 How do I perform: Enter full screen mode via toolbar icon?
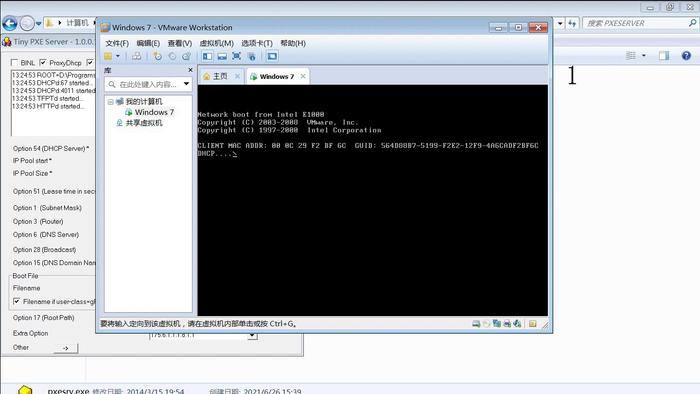coord(237,56)
